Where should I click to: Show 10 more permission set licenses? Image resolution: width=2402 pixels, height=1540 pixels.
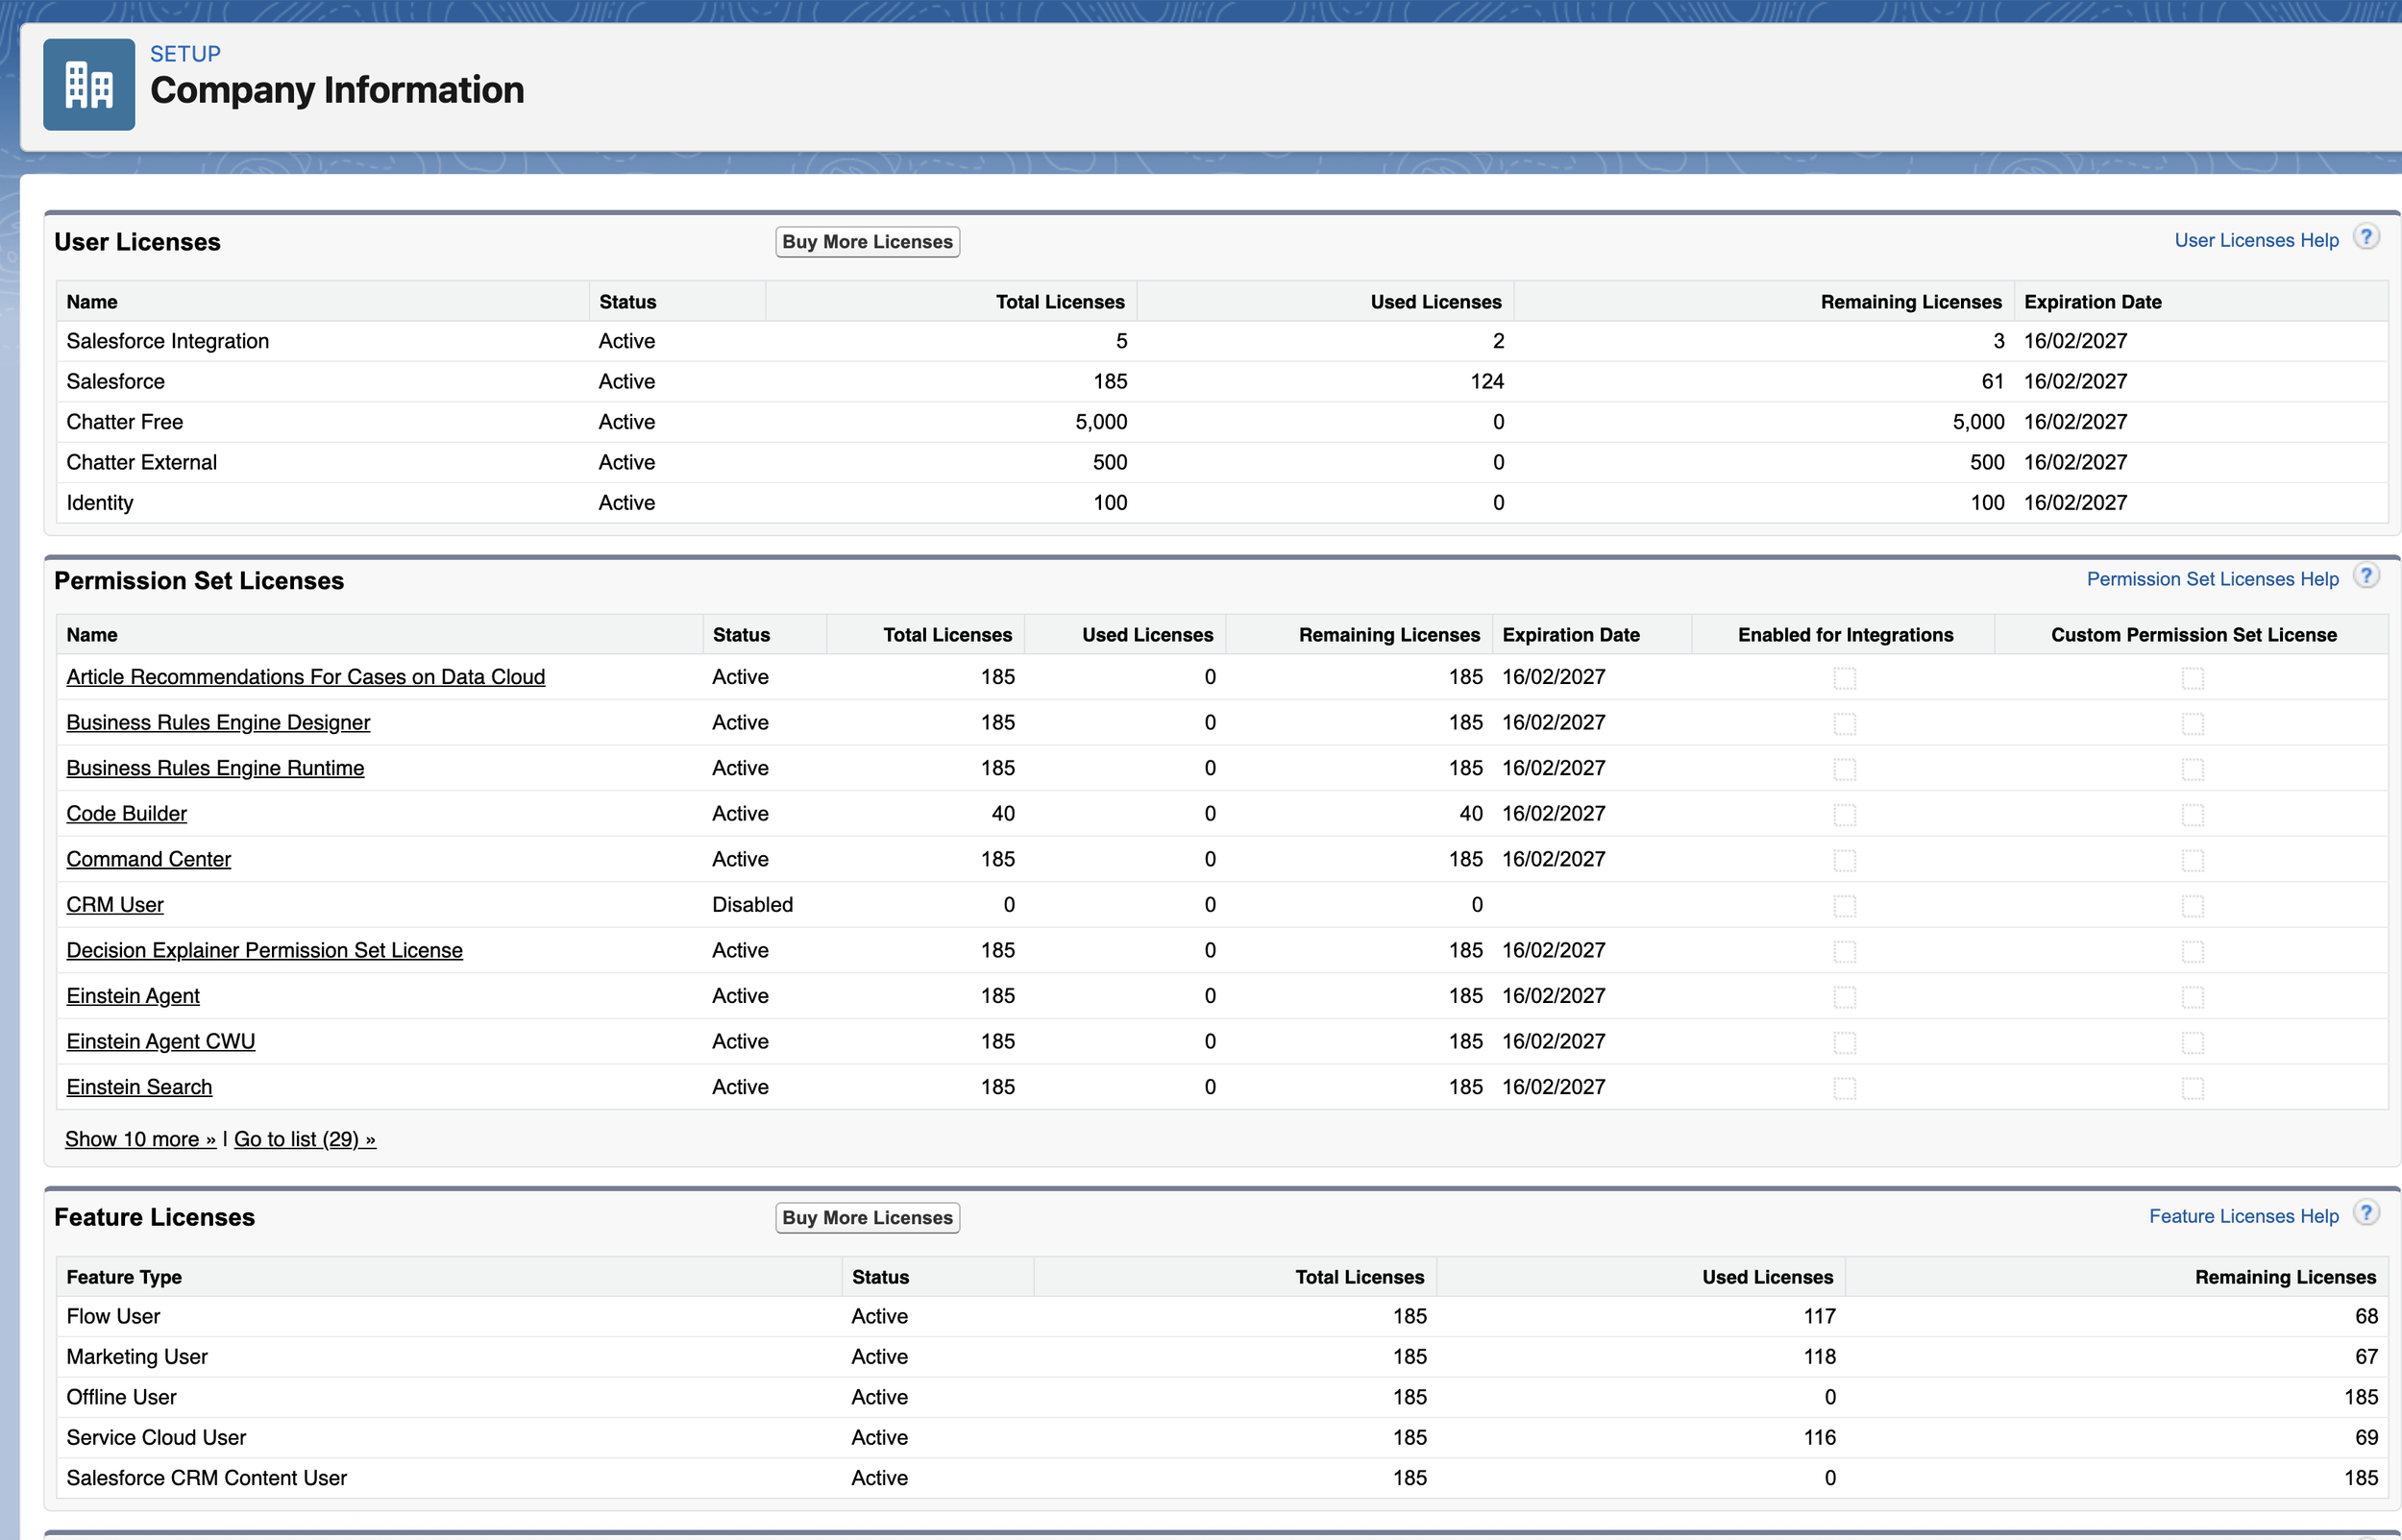click(140, 1139)
